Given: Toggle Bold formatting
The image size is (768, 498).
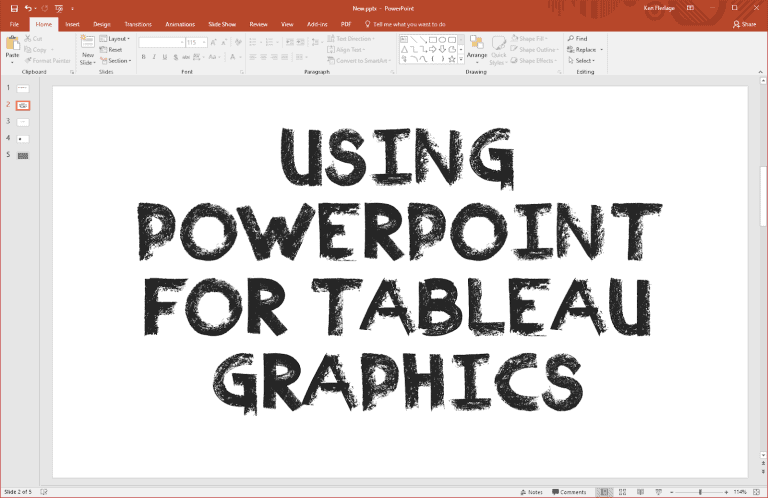Looking at the screenshot, I should [x=144, y=57].
